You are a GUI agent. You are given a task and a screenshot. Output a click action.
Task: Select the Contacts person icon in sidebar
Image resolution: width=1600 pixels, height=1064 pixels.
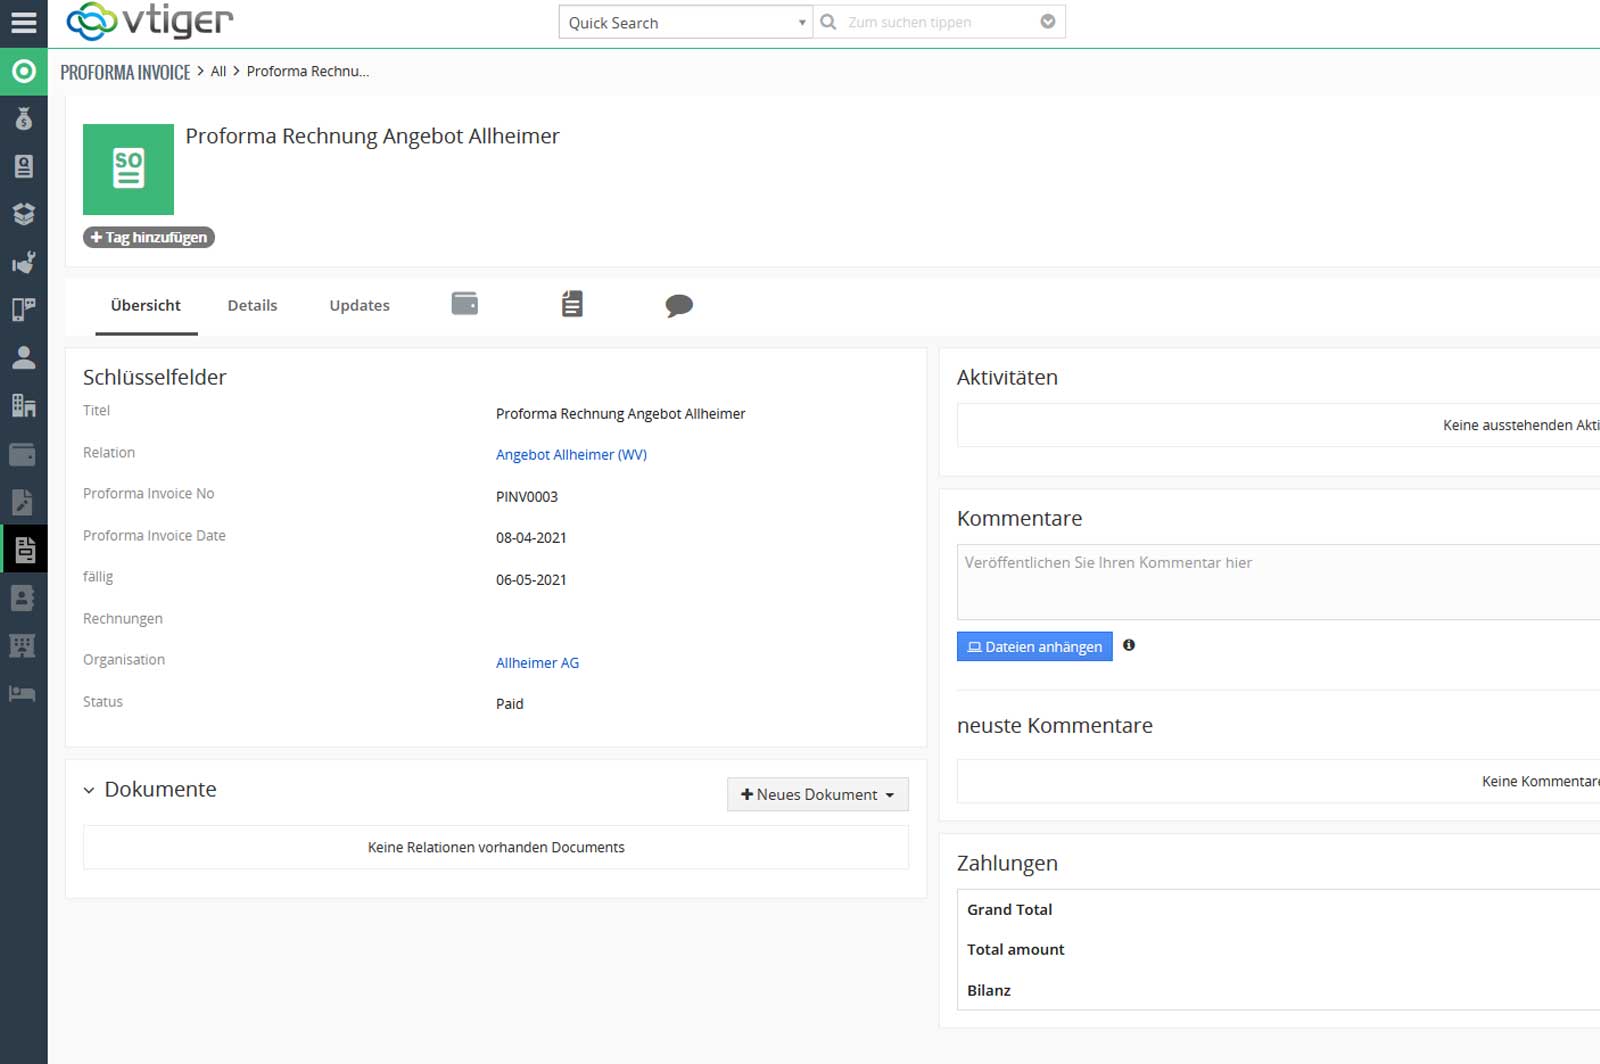pos(24,359)
